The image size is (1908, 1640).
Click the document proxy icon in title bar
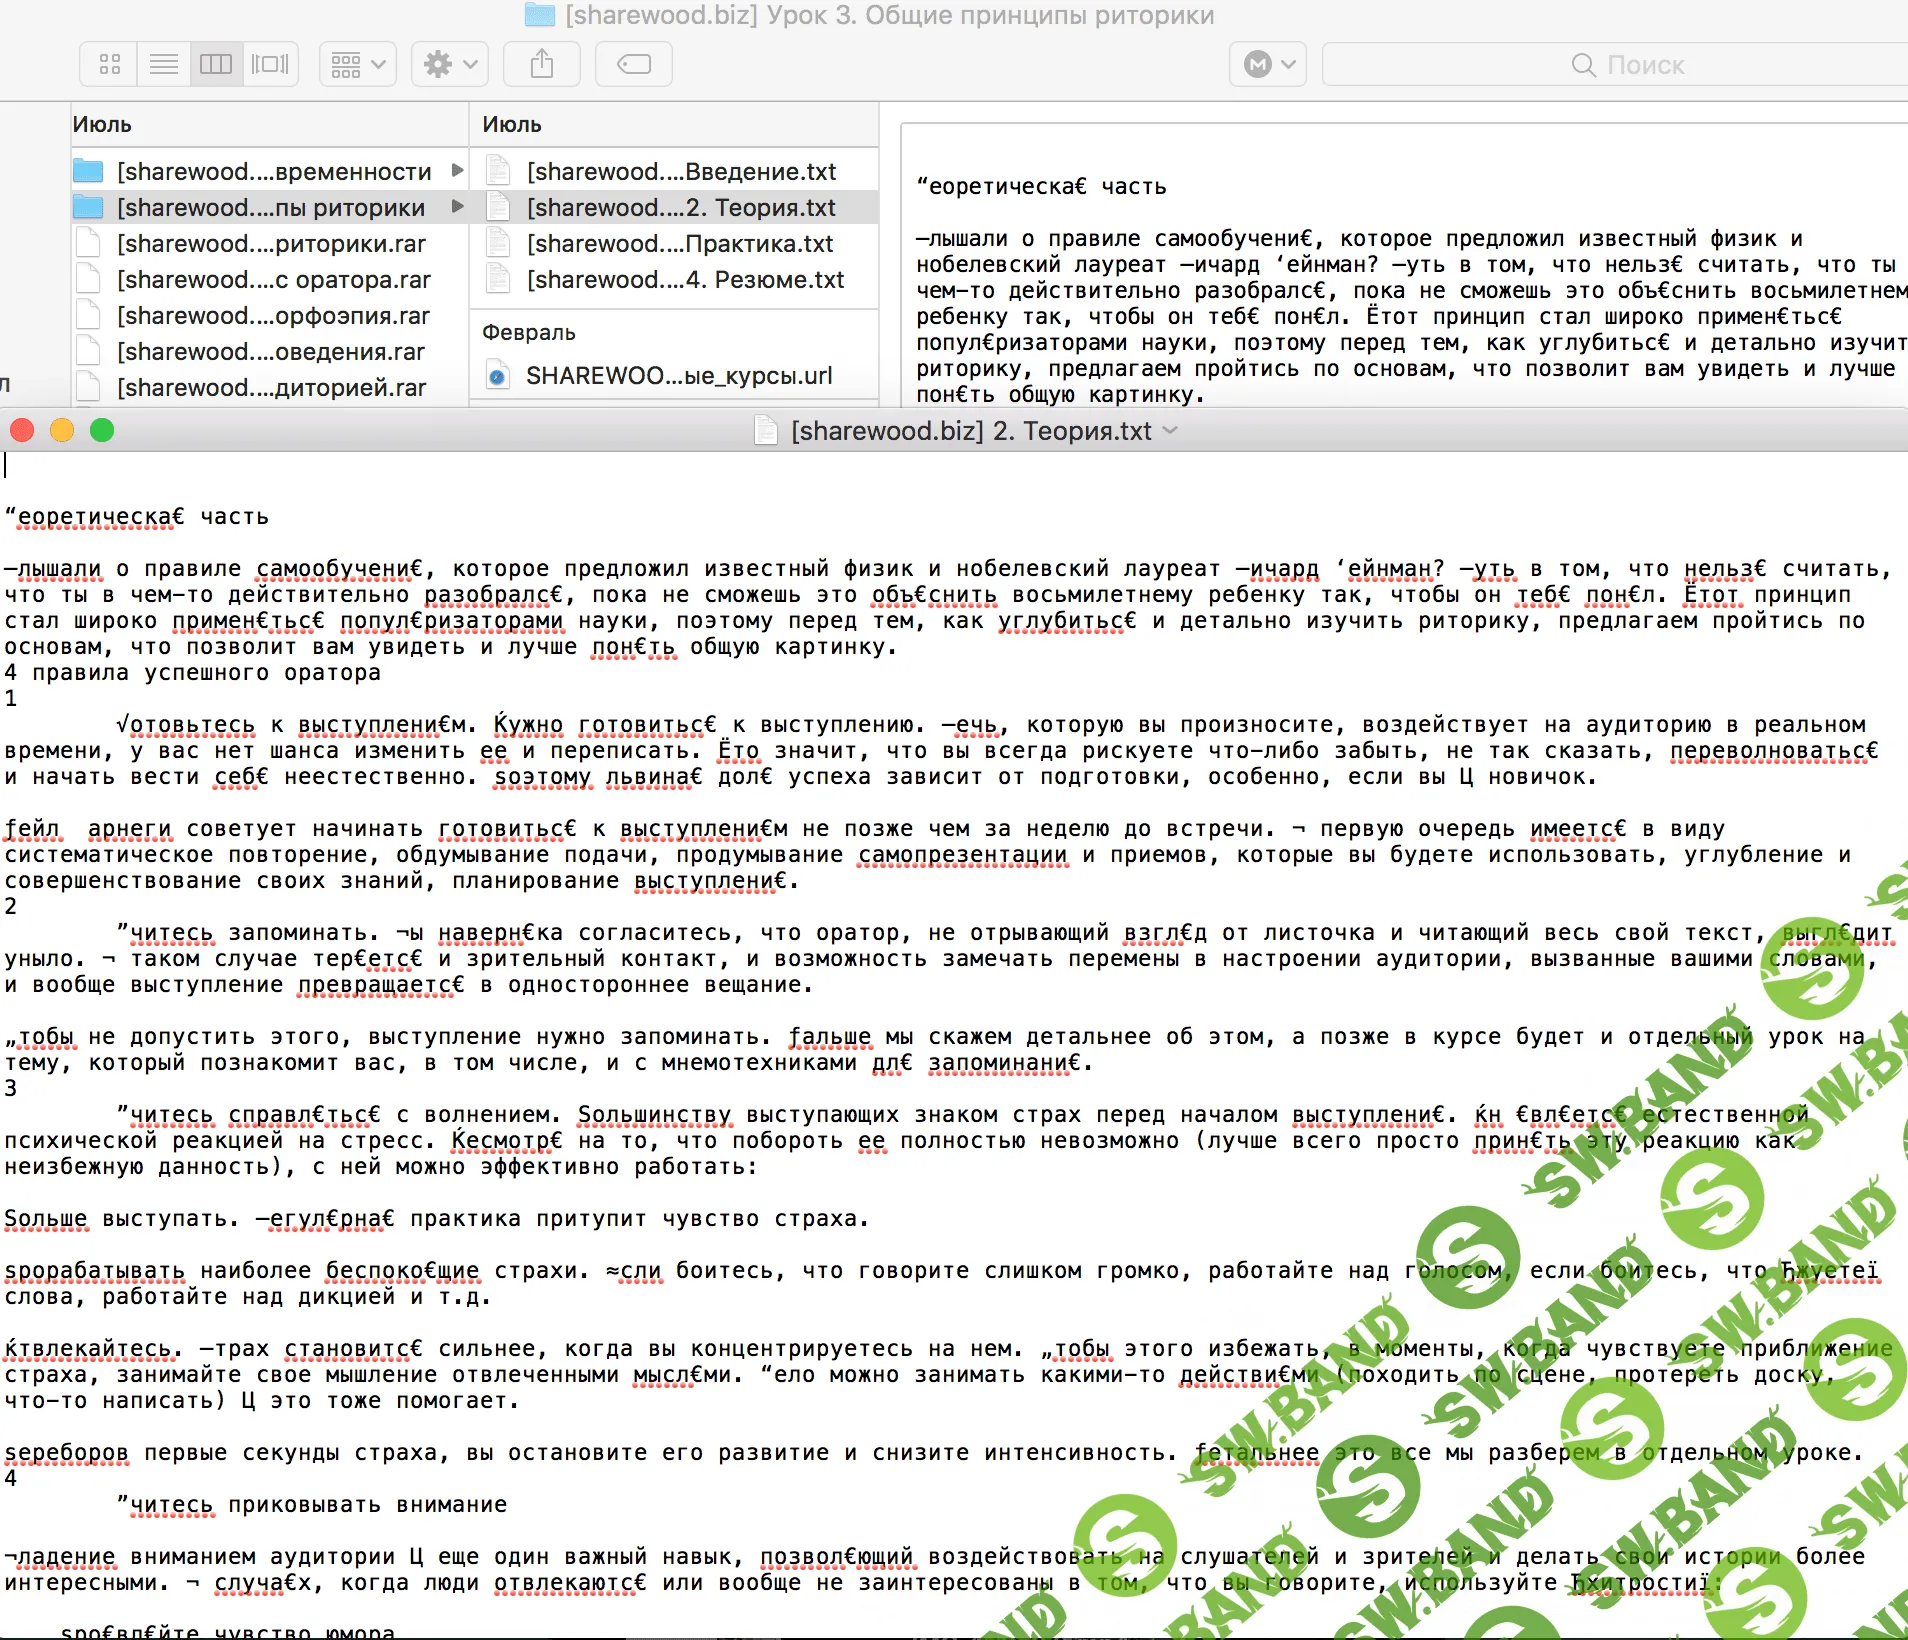(766, 431)
